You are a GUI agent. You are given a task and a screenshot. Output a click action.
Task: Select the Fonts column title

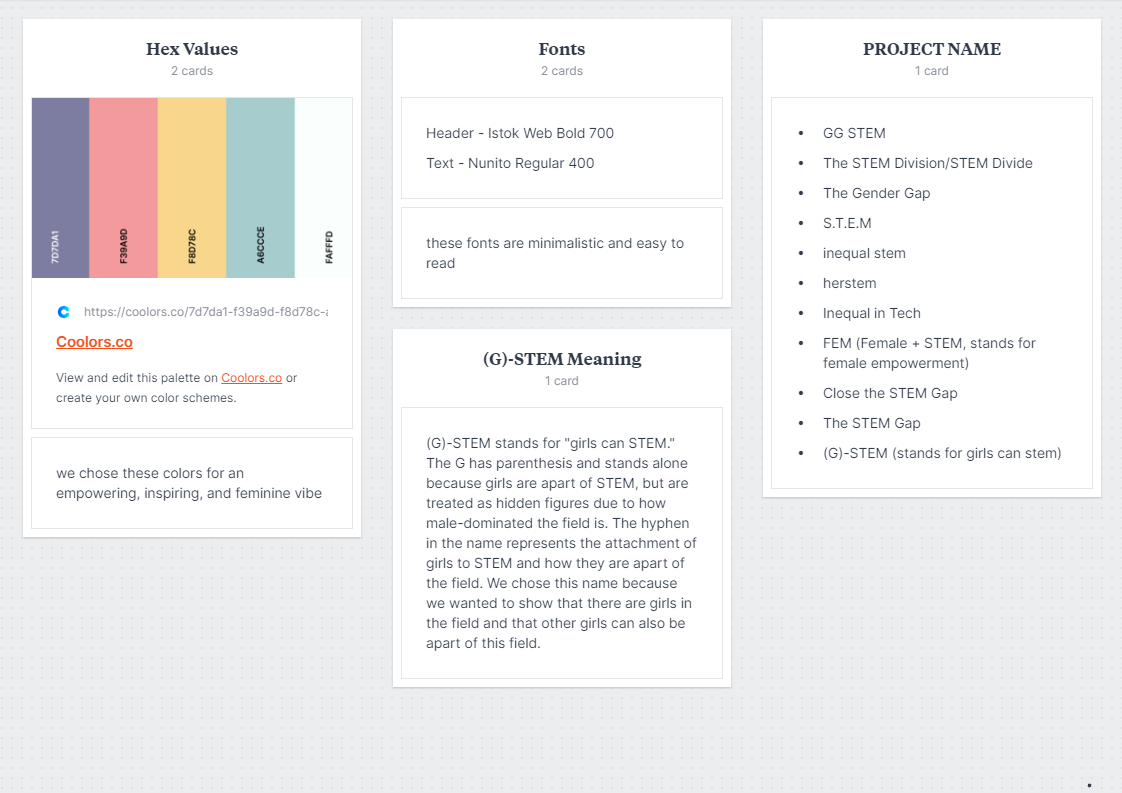[x=562, y=49]
